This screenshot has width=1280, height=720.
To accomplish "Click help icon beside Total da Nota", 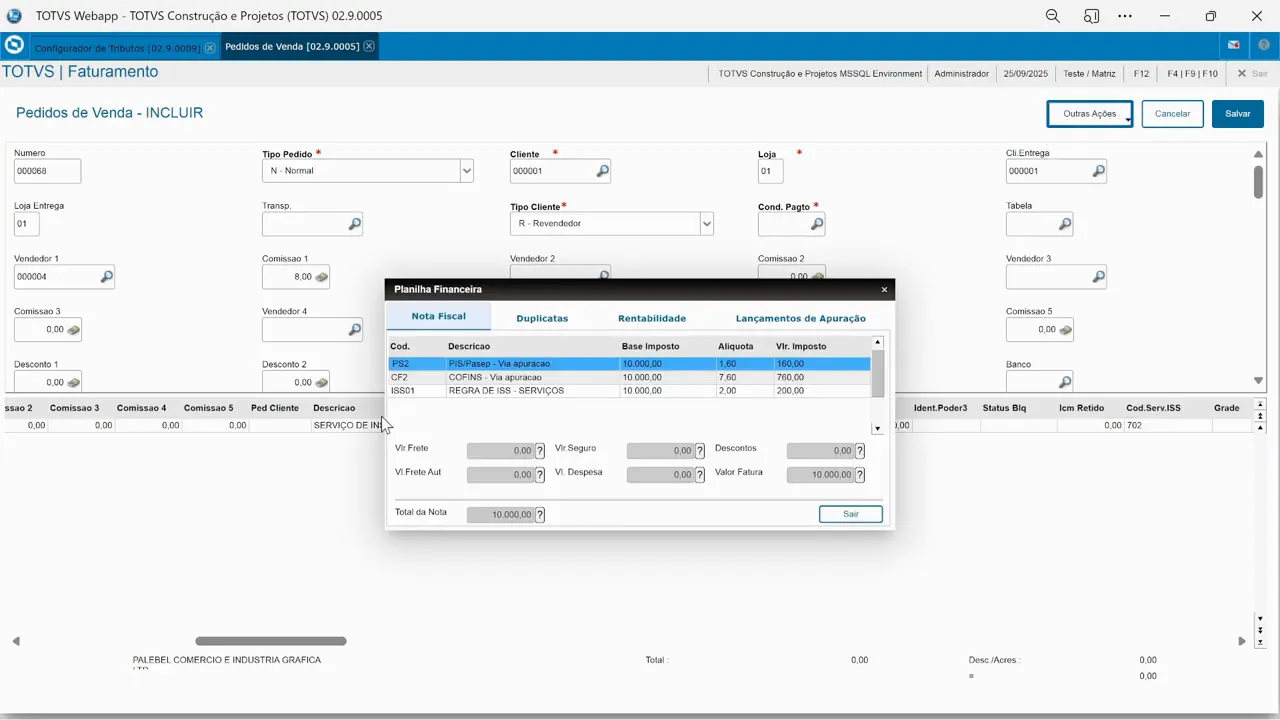I will pos(540,515).
